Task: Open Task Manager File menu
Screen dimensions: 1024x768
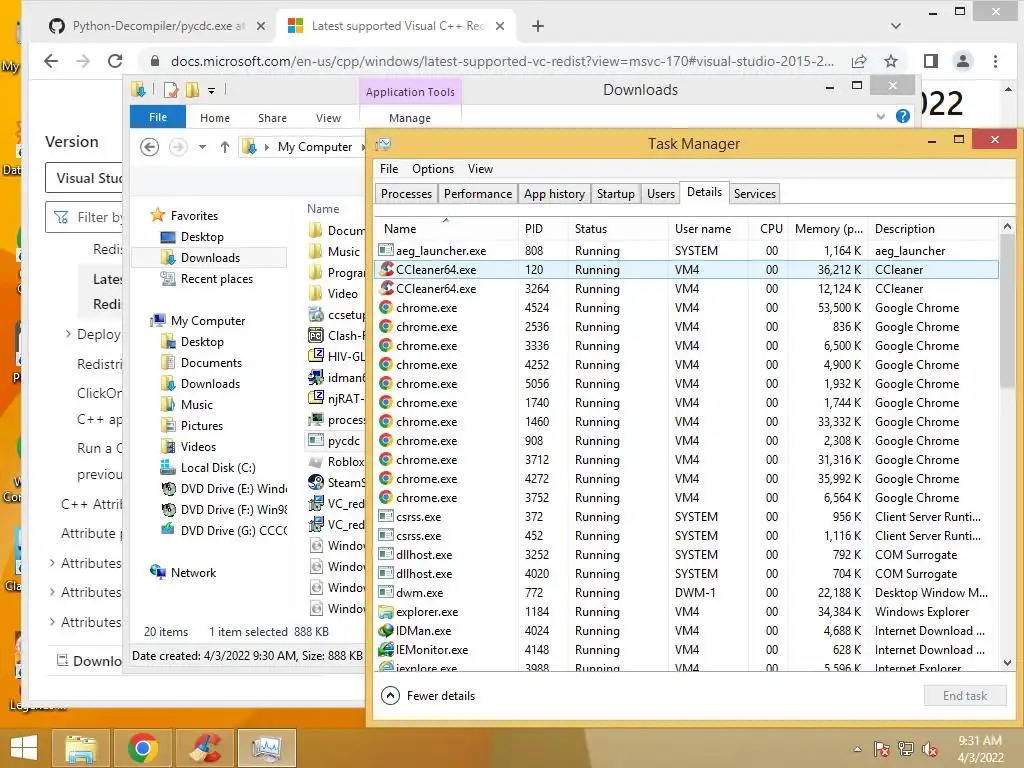Action: pos(389,168)
